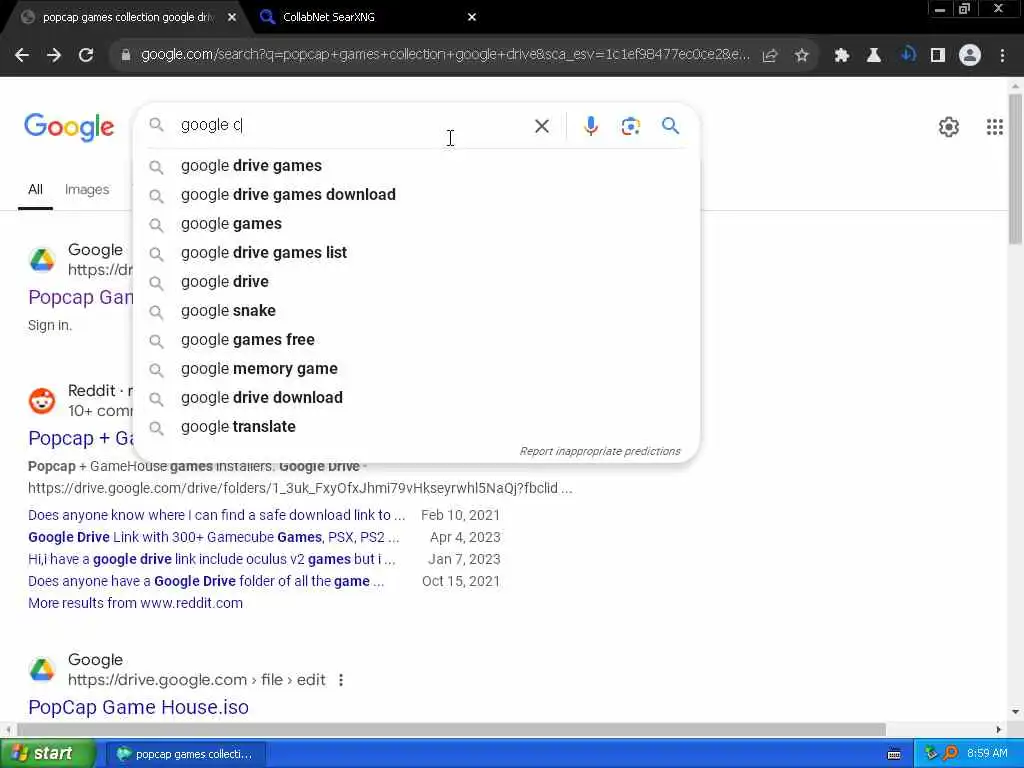Choose suggestion 'google drive download'
Image resolution: width=1024 pixels, height=768 pixels.
[x=416, y=398]
